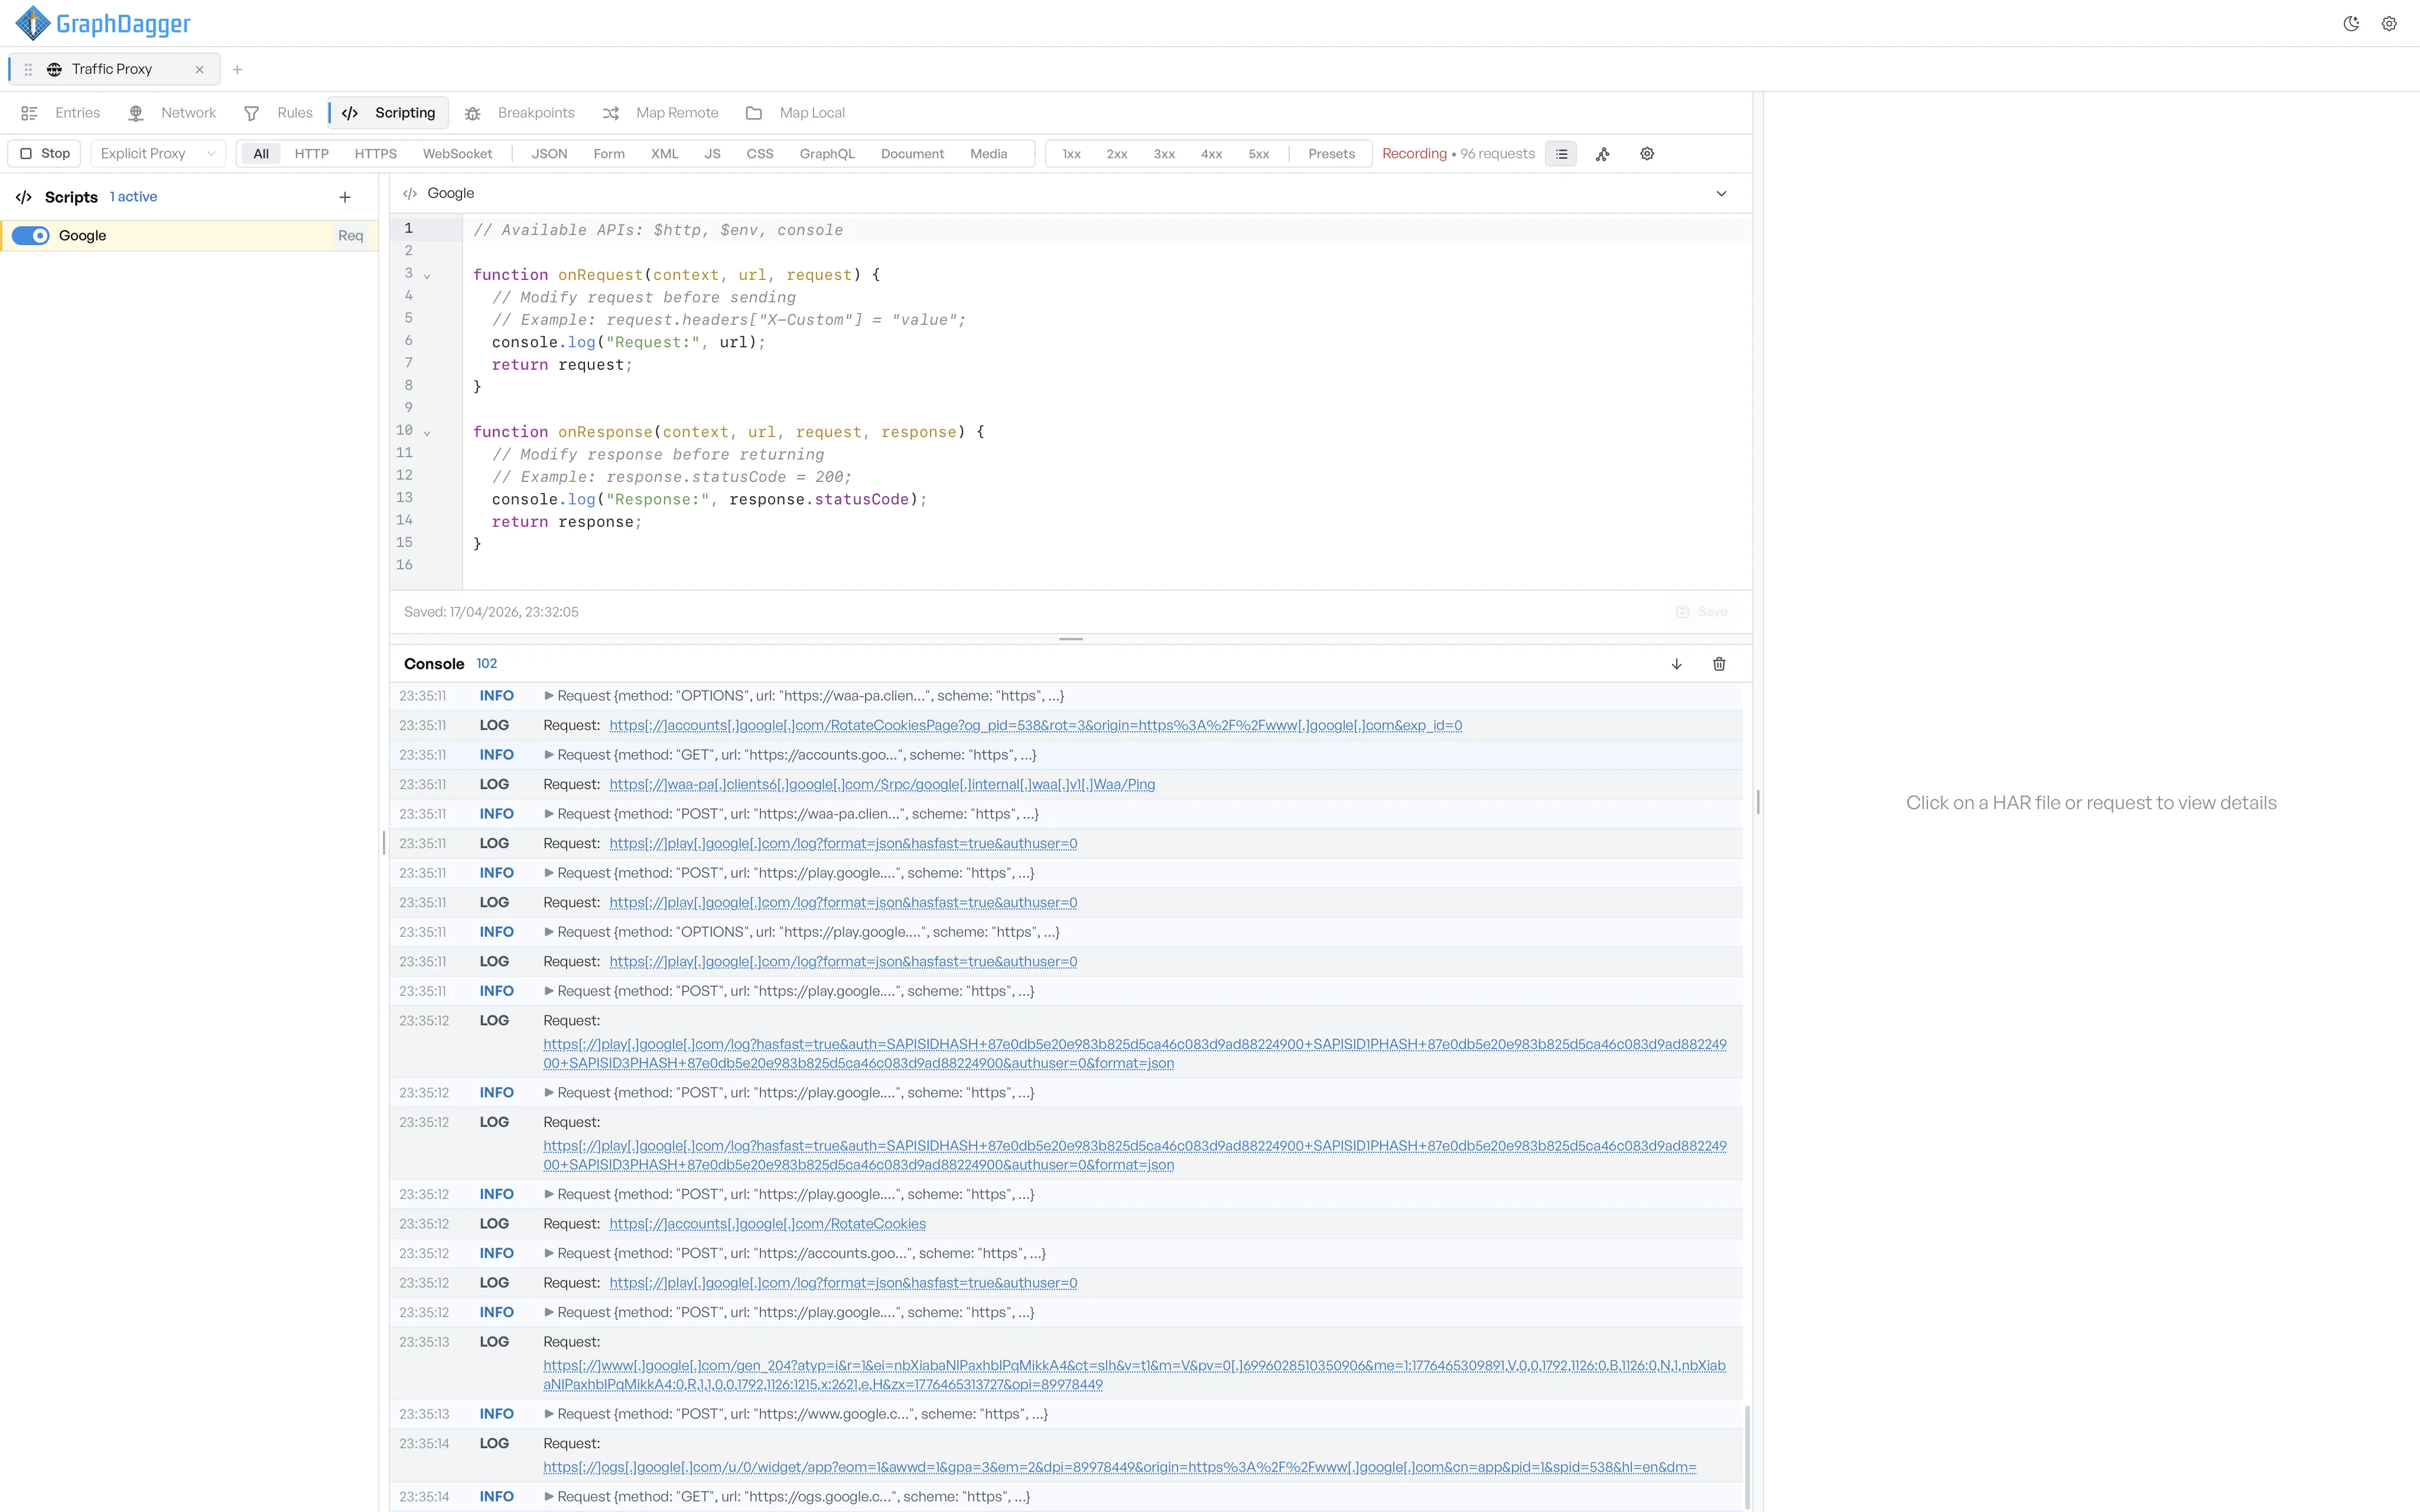This screenshot has width=2420, height=1512.
Task: Filter by Media type
Action: tap(989, 154)
